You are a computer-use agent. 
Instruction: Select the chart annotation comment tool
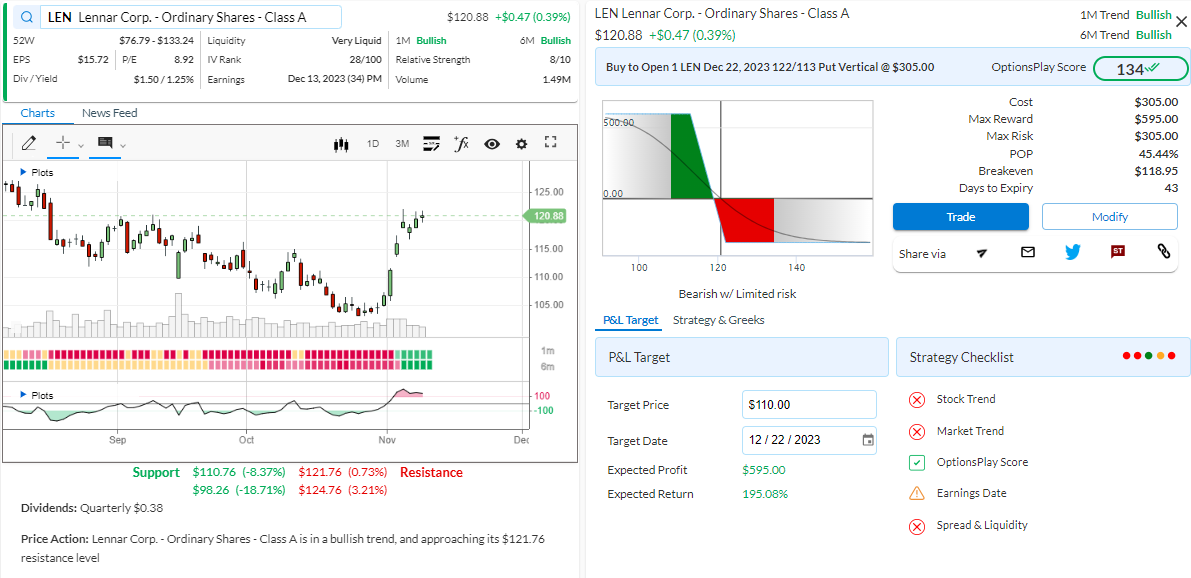[x=105, y=143]
